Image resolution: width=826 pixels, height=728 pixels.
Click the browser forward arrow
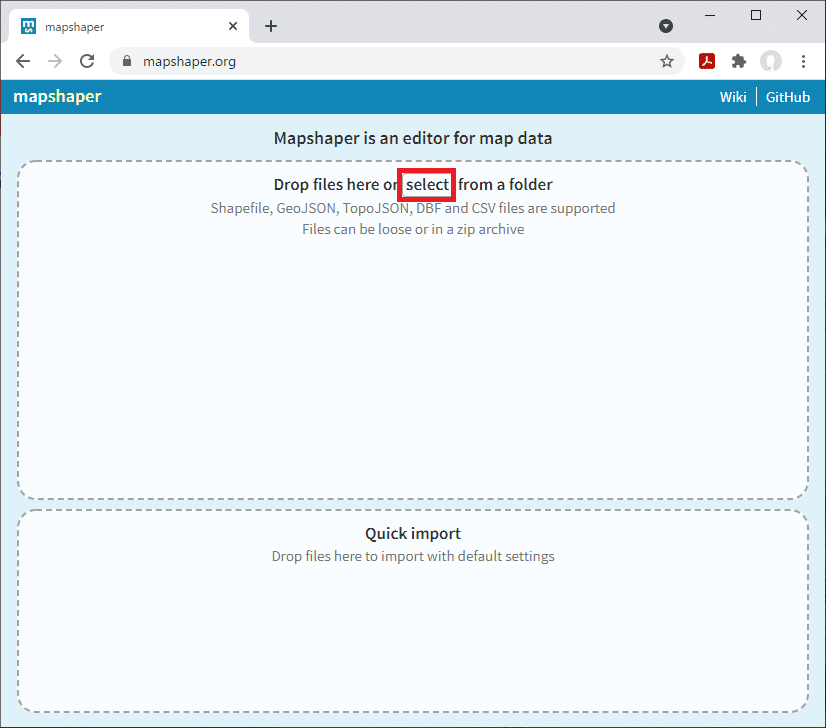coord(55,62)
